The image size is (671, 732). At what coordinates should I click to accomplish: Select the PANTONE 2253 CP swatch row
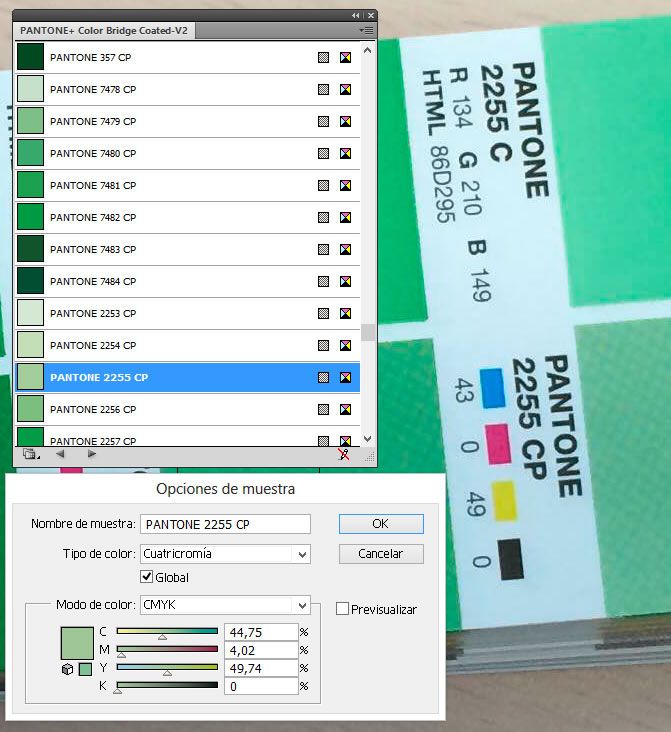(x=188, y=313)
